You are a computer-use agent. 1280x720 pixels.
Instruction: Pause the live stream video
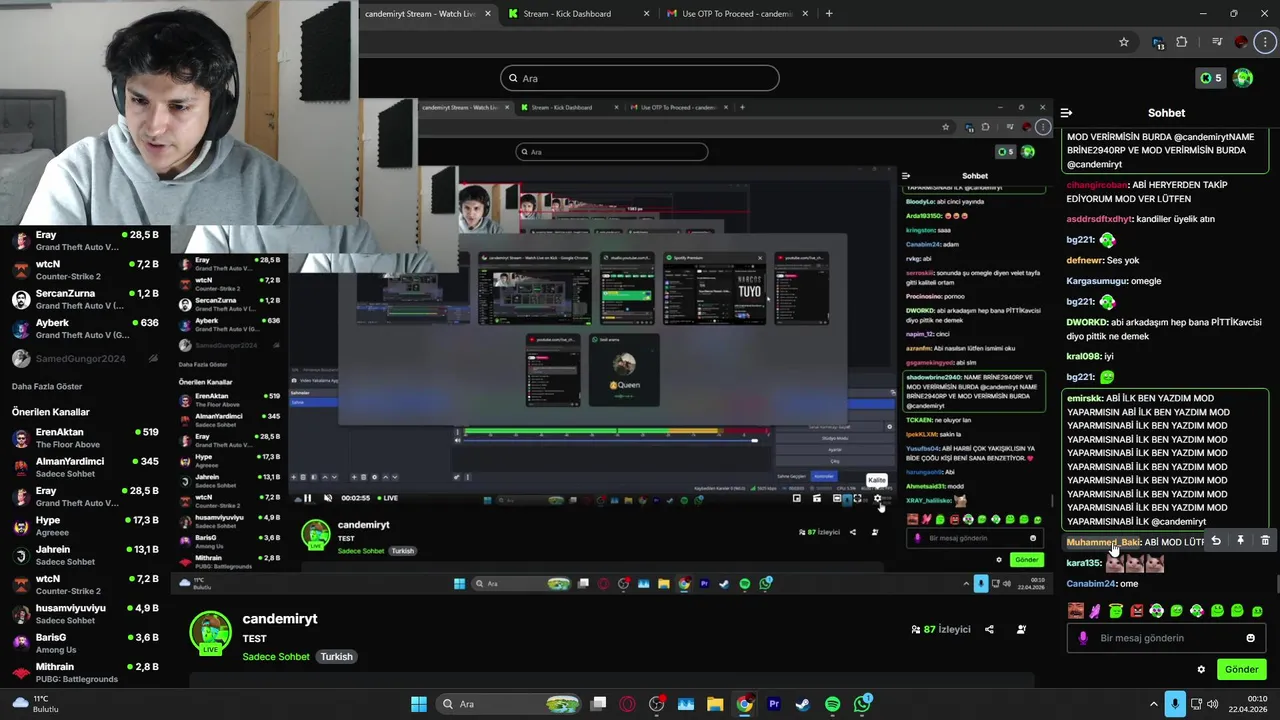(x=307, y=498)
